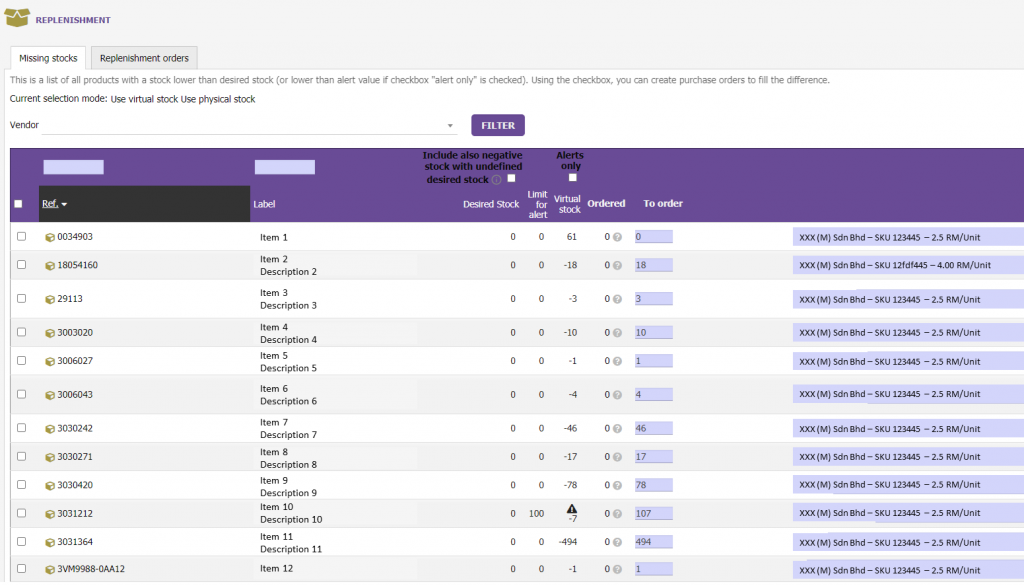Switch to the Replenishment orders tab
This screenshot has width=1024, height=586.
[x=143, y=59]
